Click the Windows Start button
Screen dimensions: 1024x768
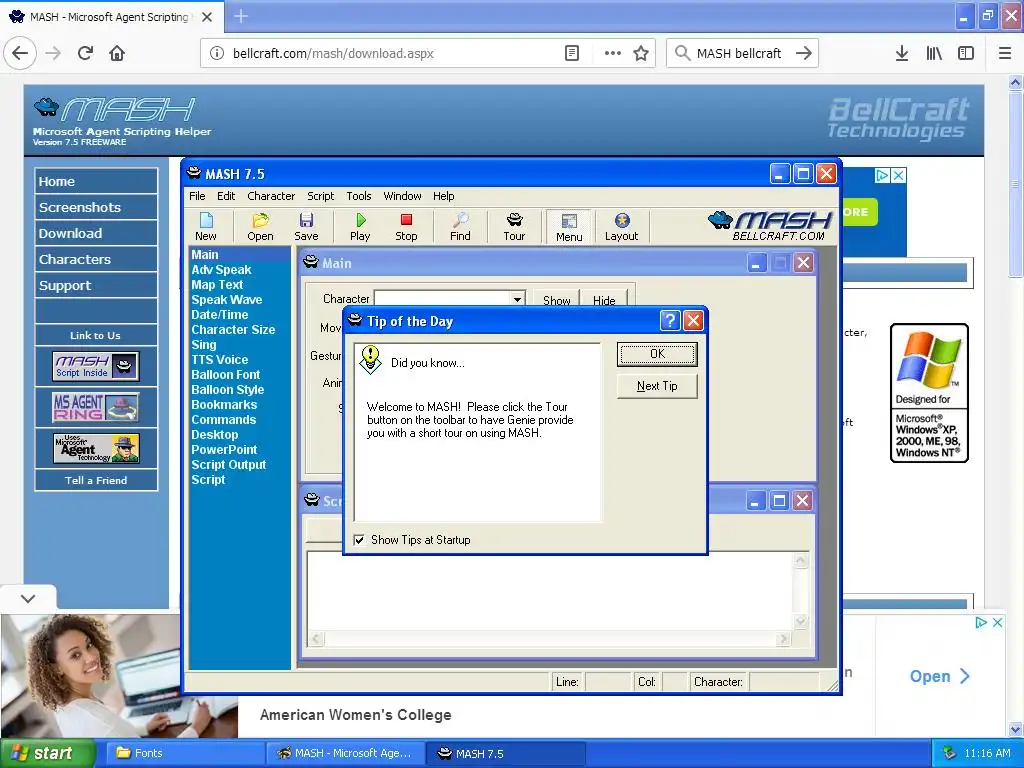46,753
